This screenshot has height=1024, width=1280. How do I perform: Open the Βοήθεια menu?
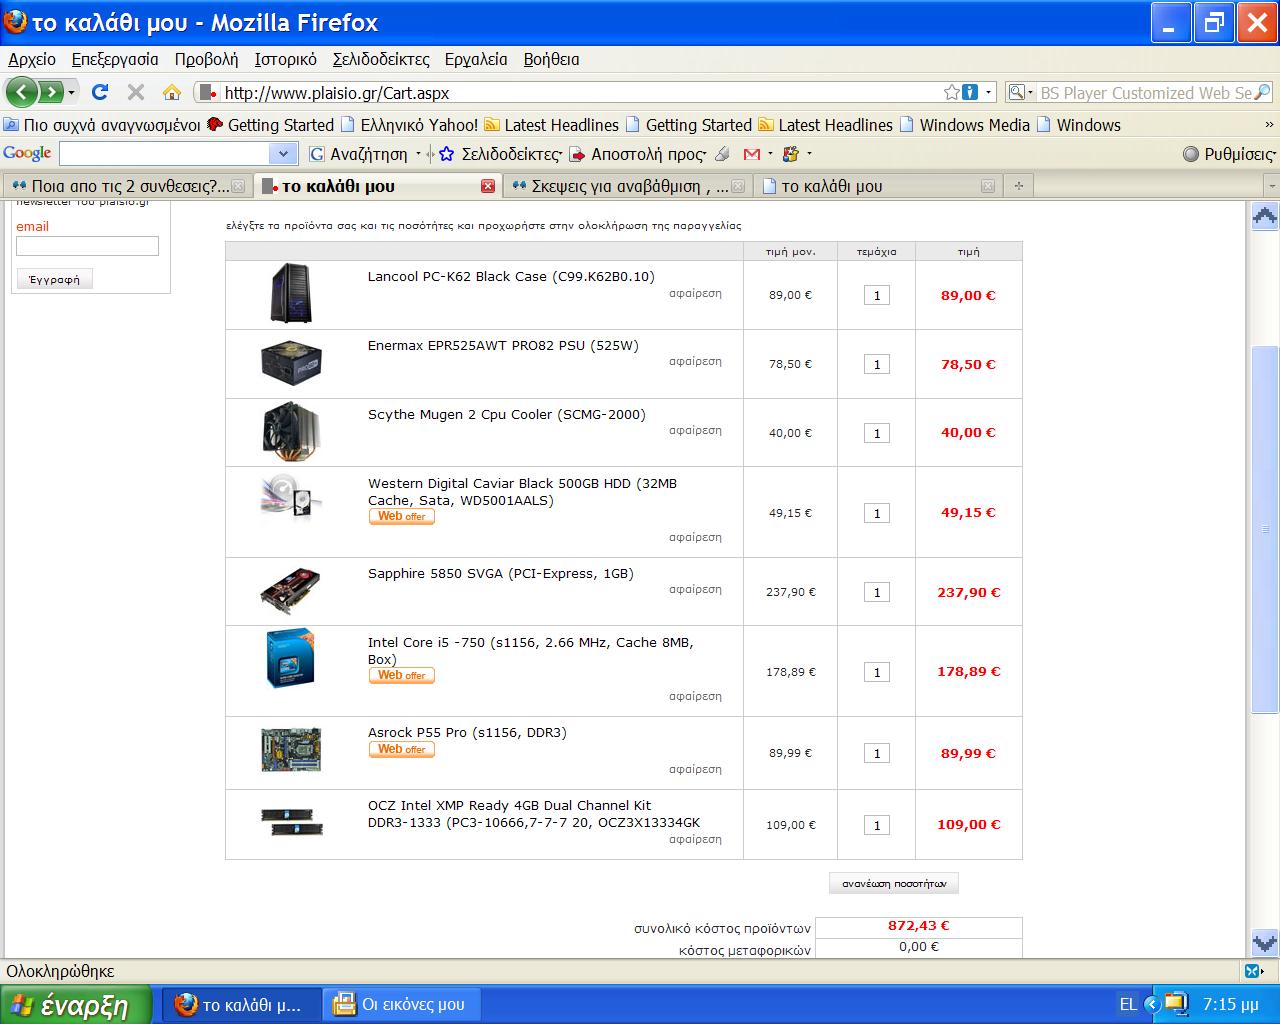tap(551, 59)
